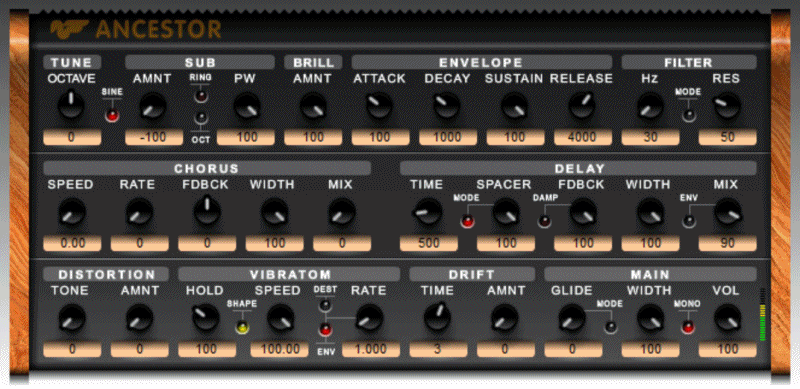Click the Envelope ATTACK knob
800x389 pixels.
pyautogui.click(x=379, y=106)
